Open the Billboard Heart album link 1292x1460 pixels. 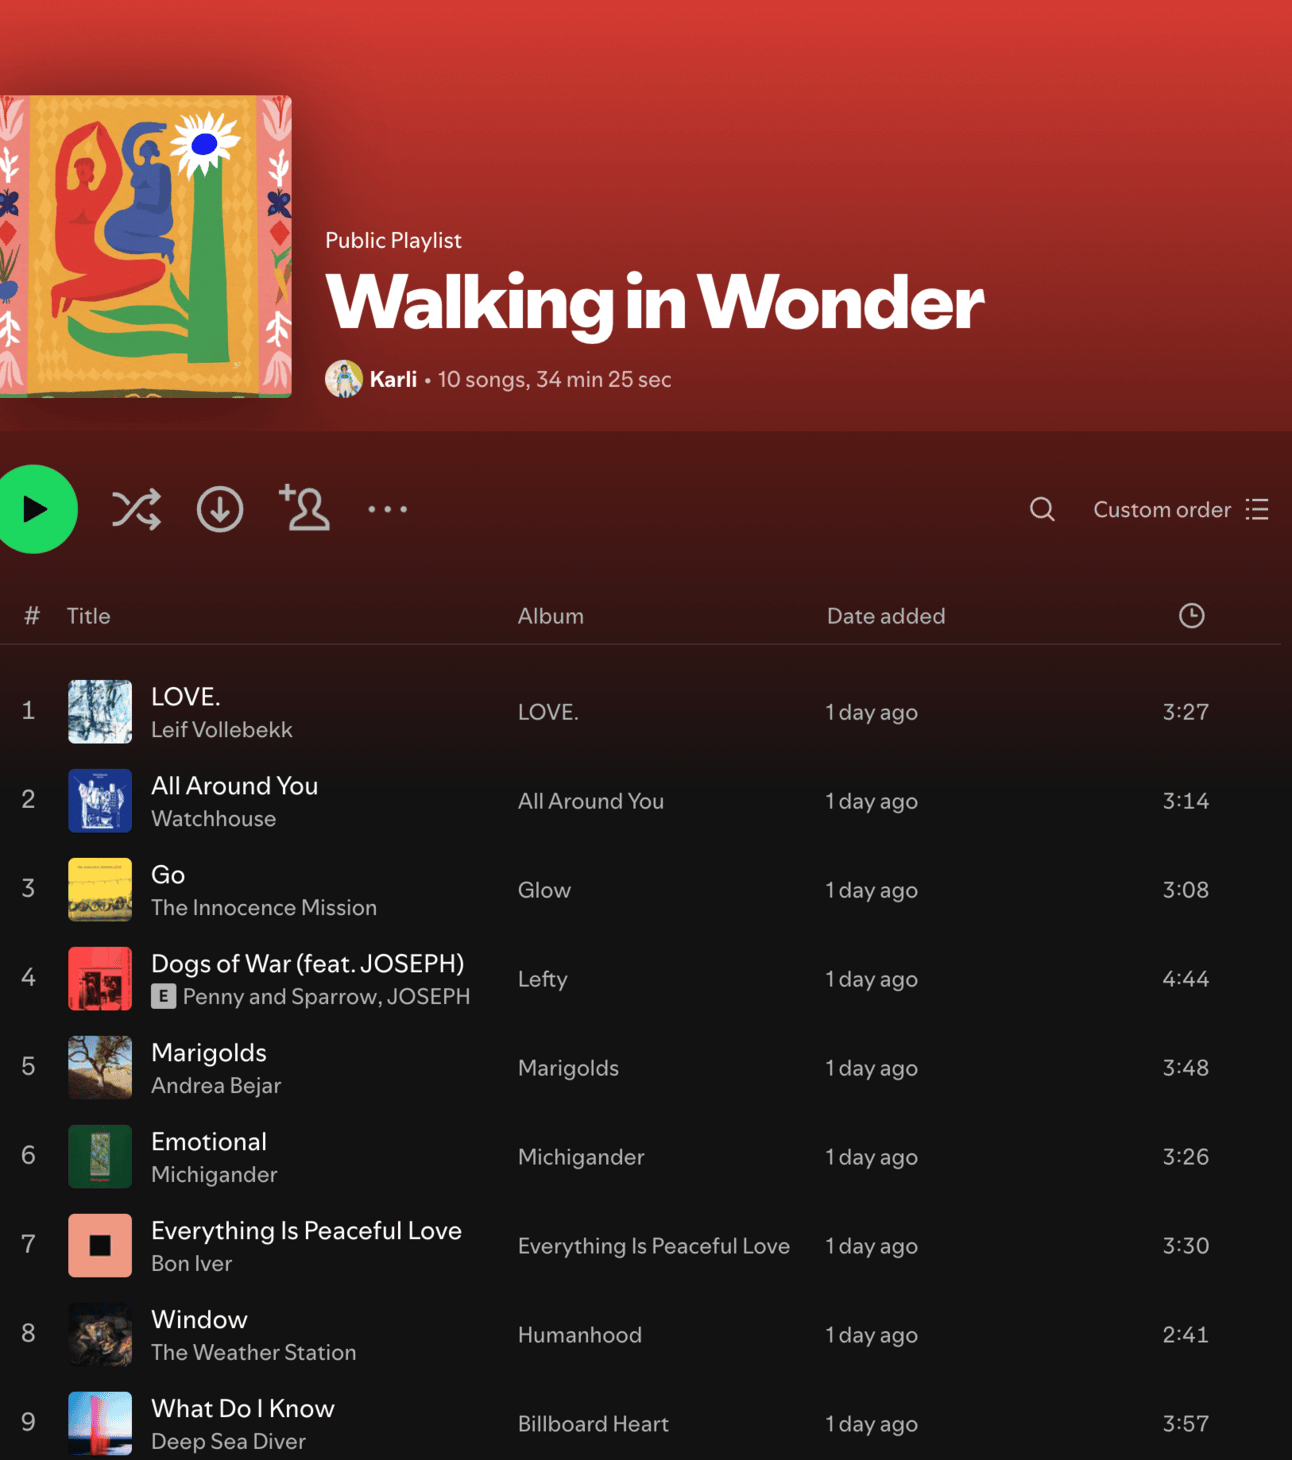pyautogui.click(x=593, y=1424)
